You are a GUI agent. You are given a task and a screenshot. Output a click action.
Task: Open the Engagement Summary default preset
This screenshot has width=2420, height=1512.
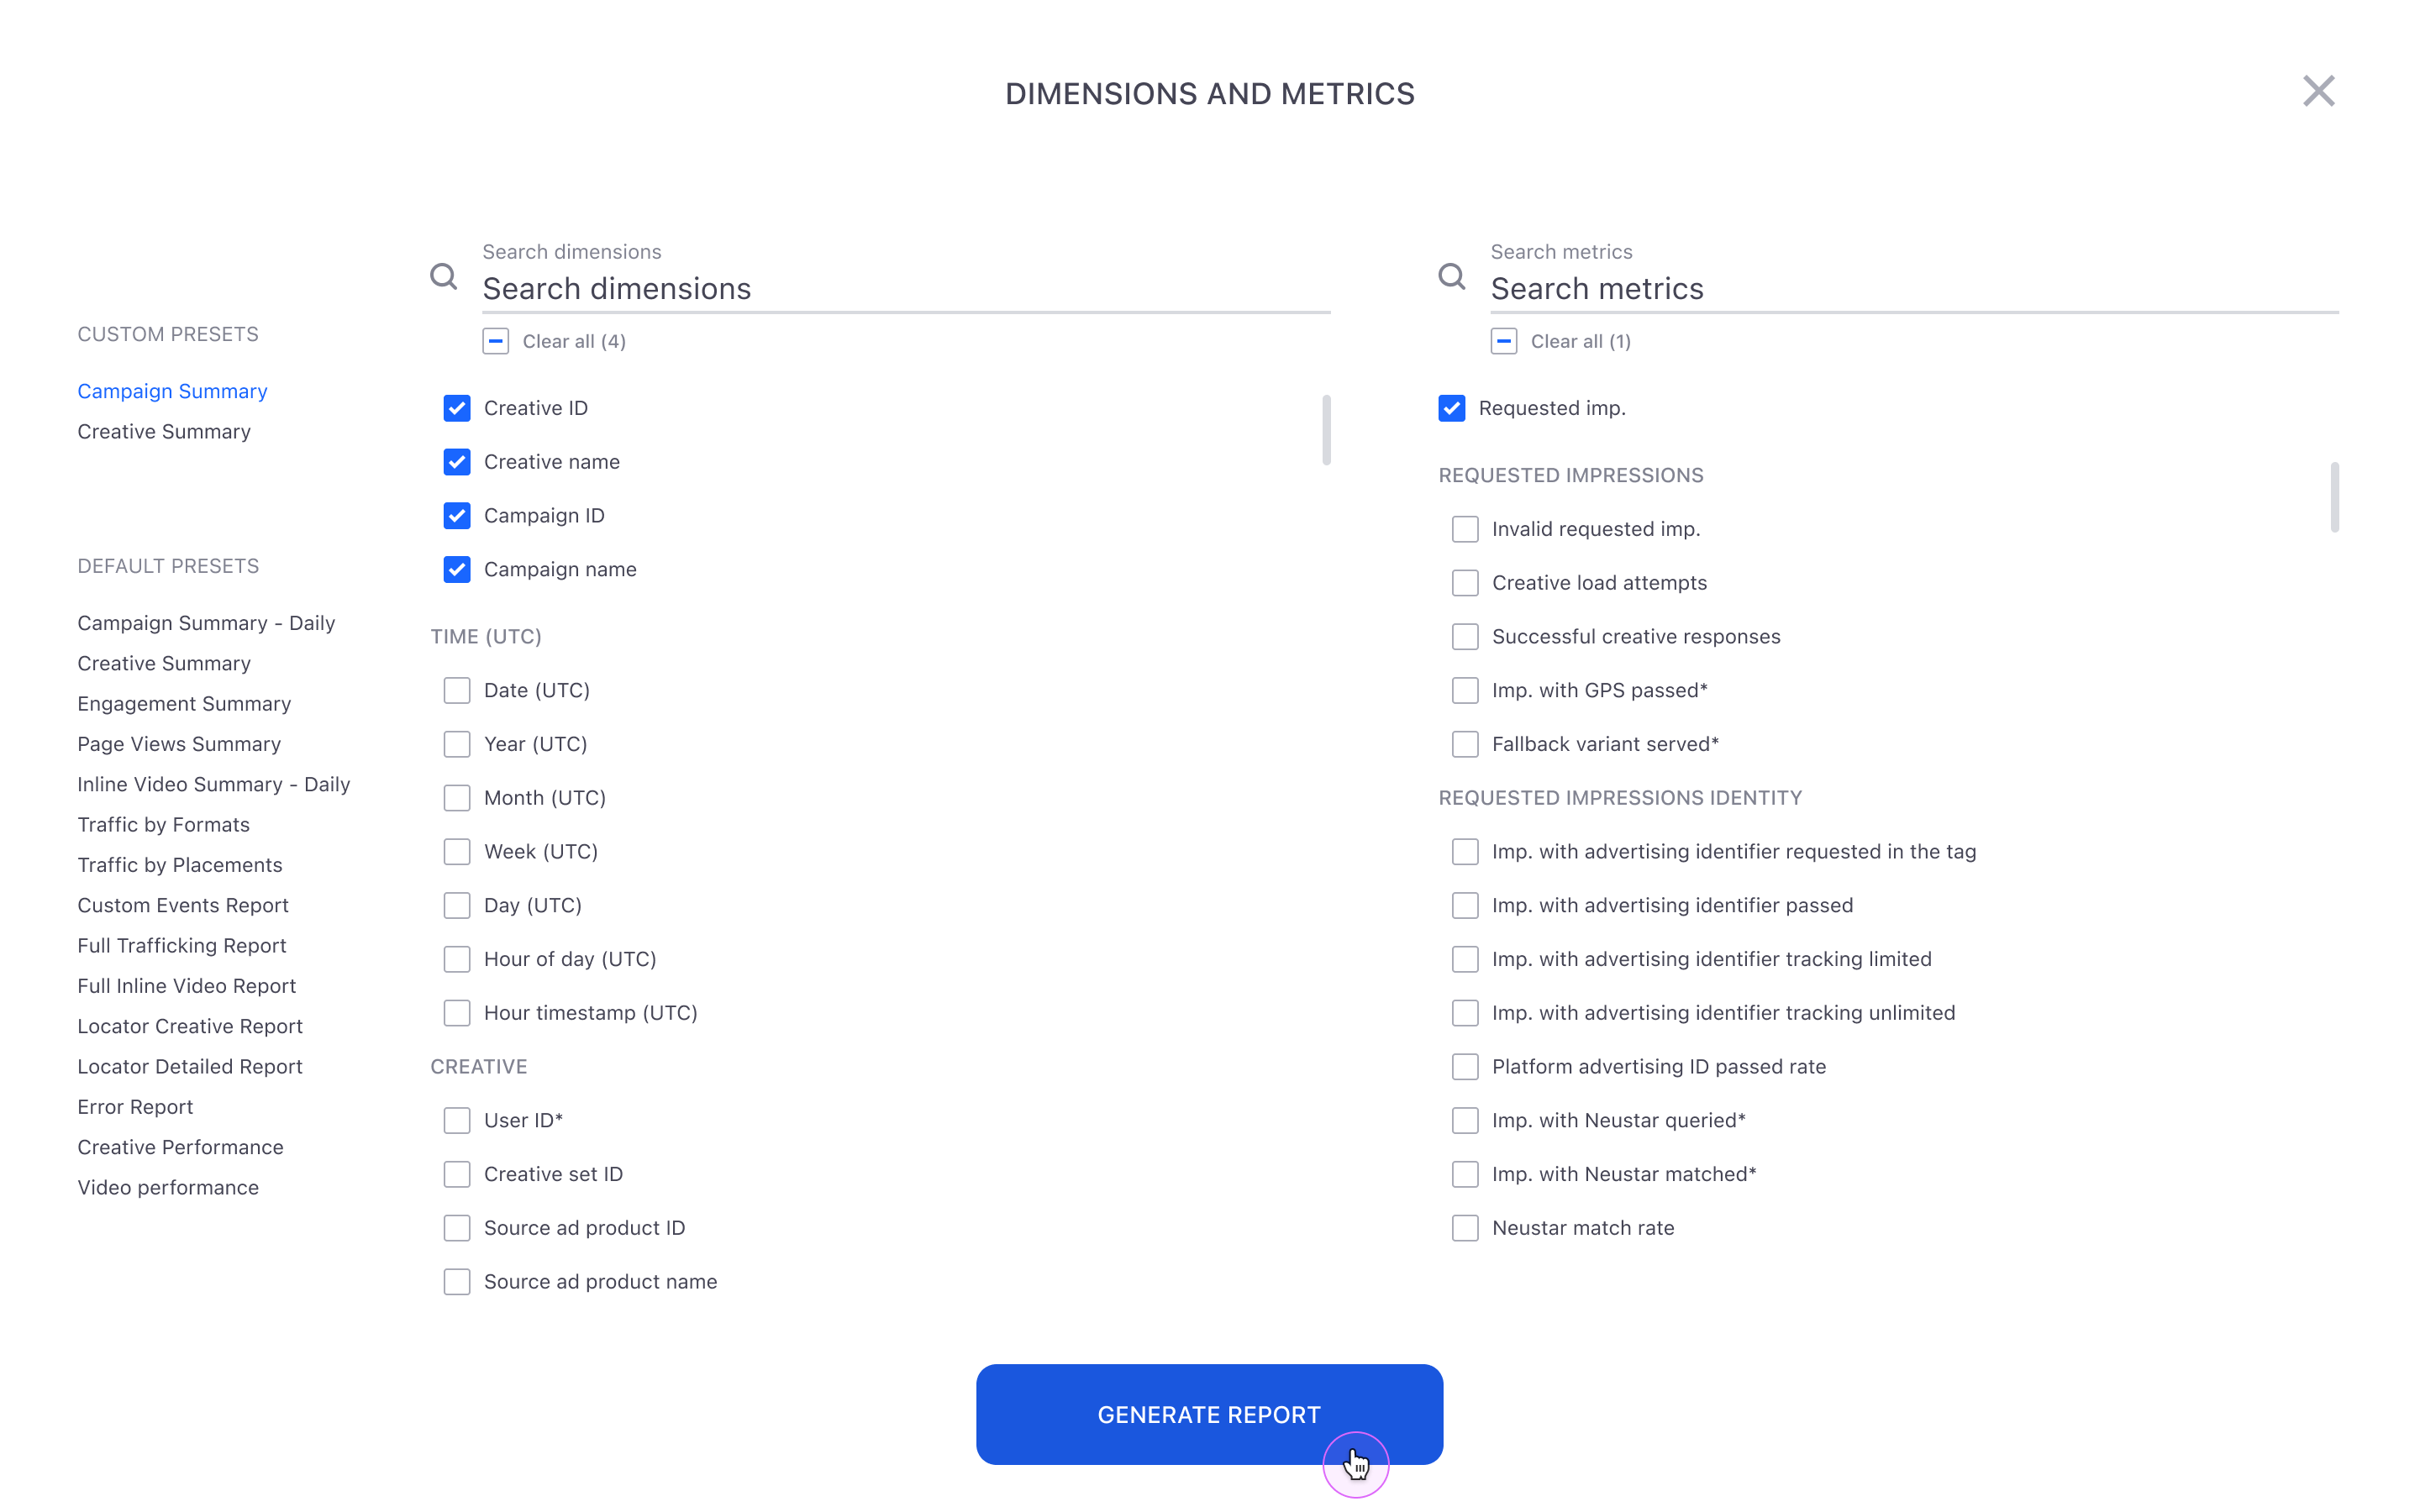point(184,704)
